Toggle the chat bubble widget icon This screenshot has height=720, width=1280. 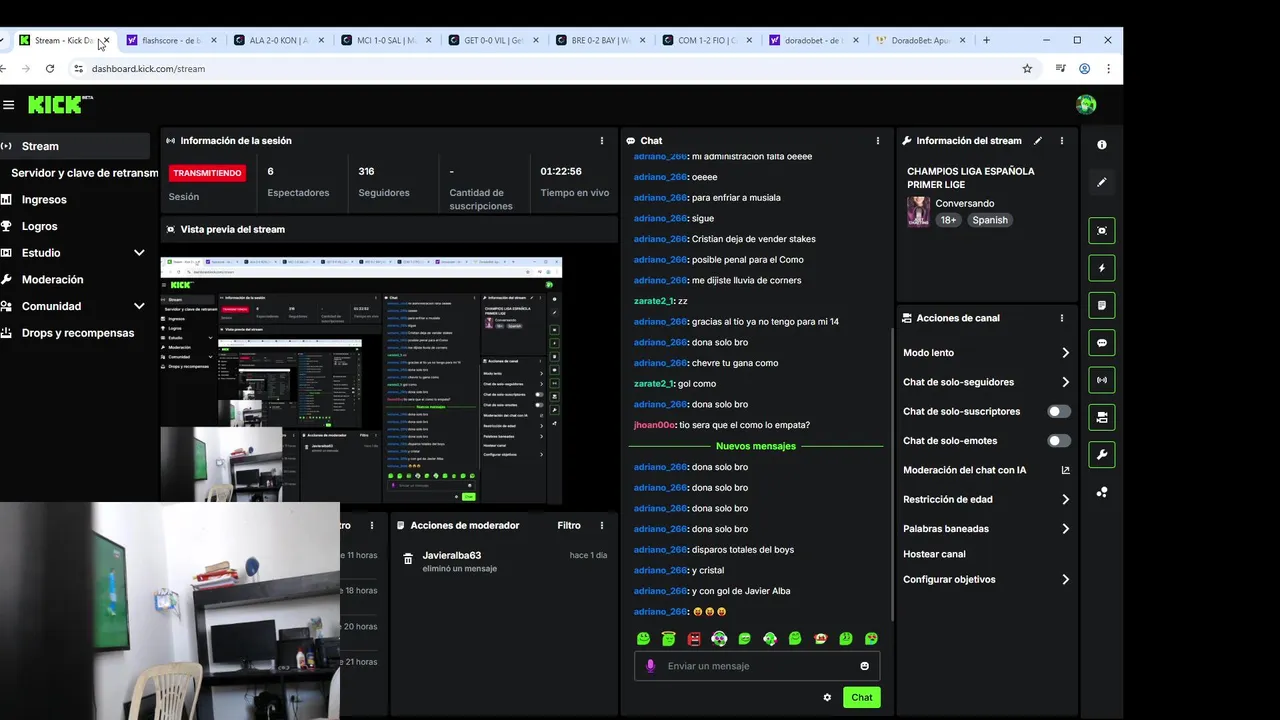(x=1102, y=343)
